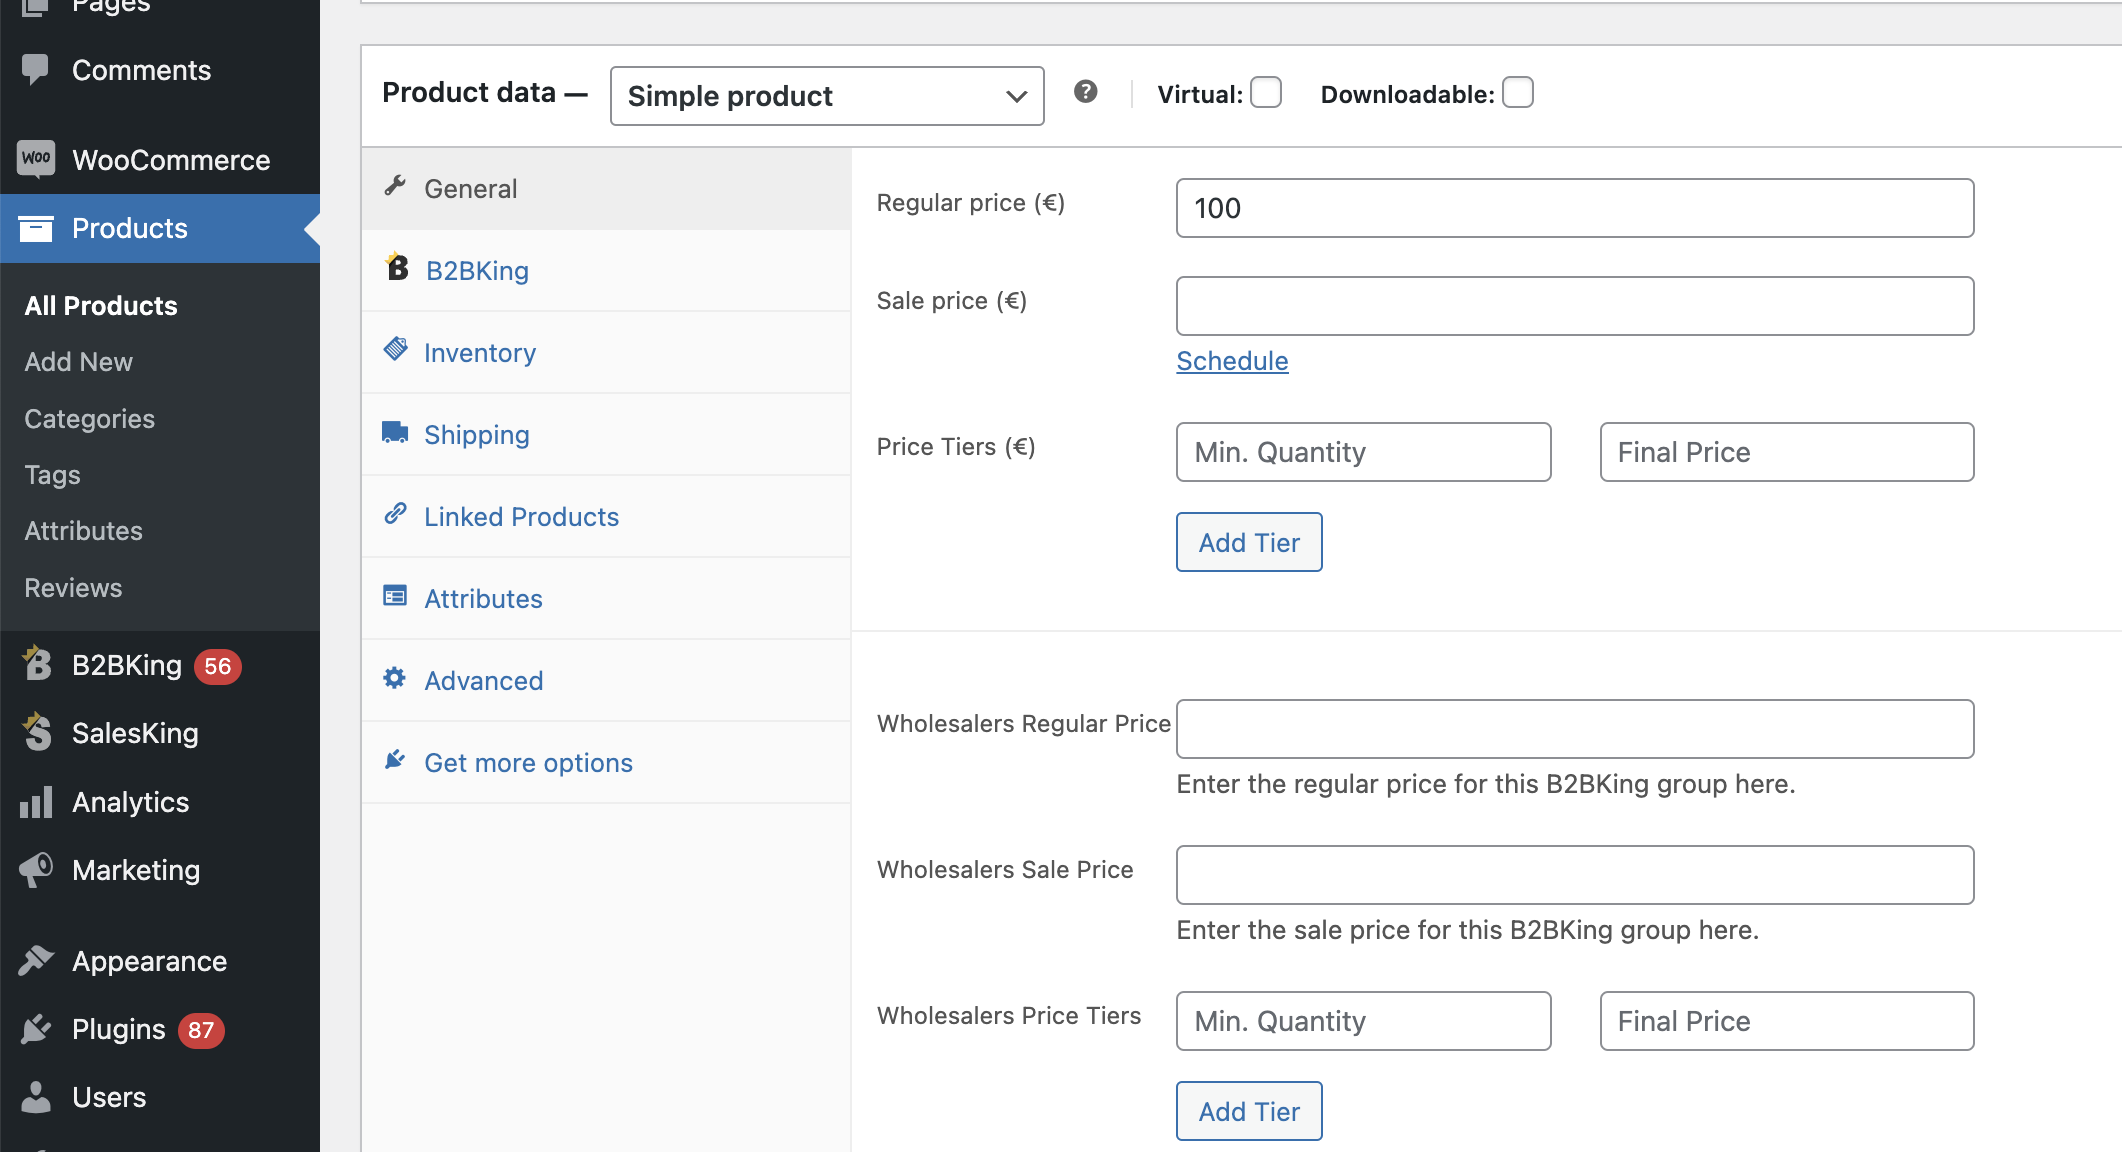
Task: Enable the Virtual checkbox
Action: click(1266, 92)
